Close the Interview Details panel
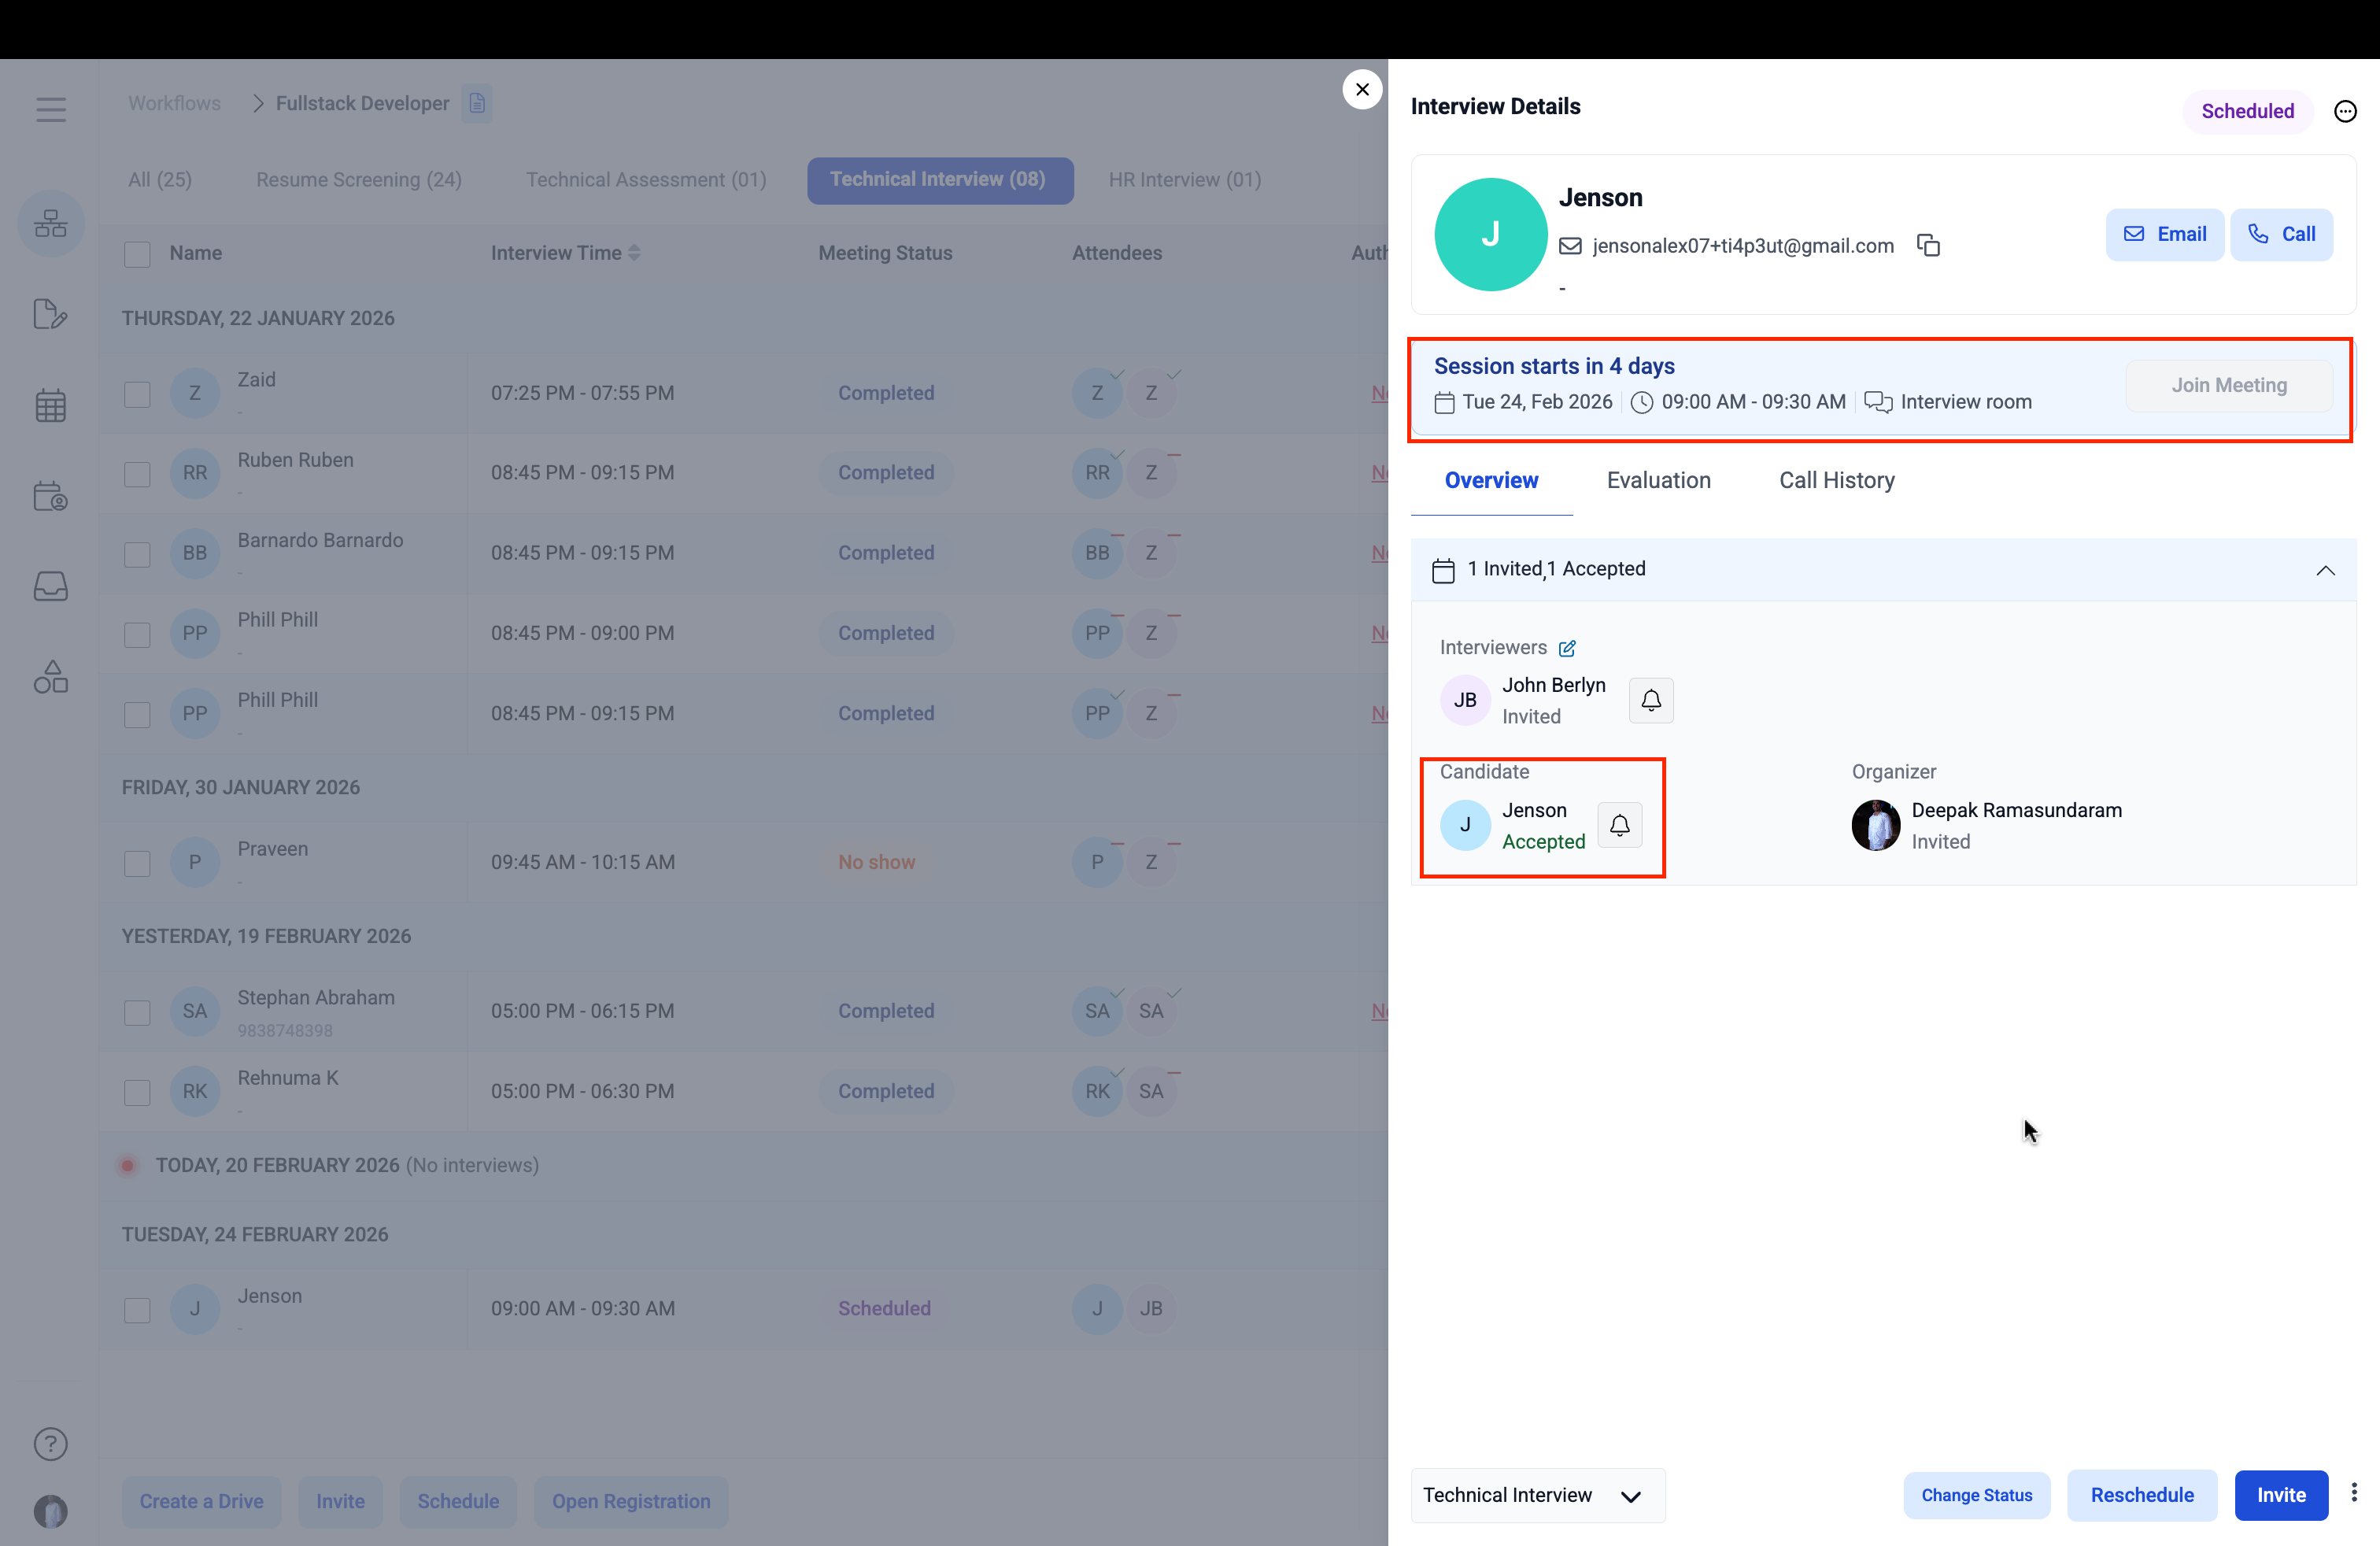This screenshot has height=1546, width=2380. 1362,89
